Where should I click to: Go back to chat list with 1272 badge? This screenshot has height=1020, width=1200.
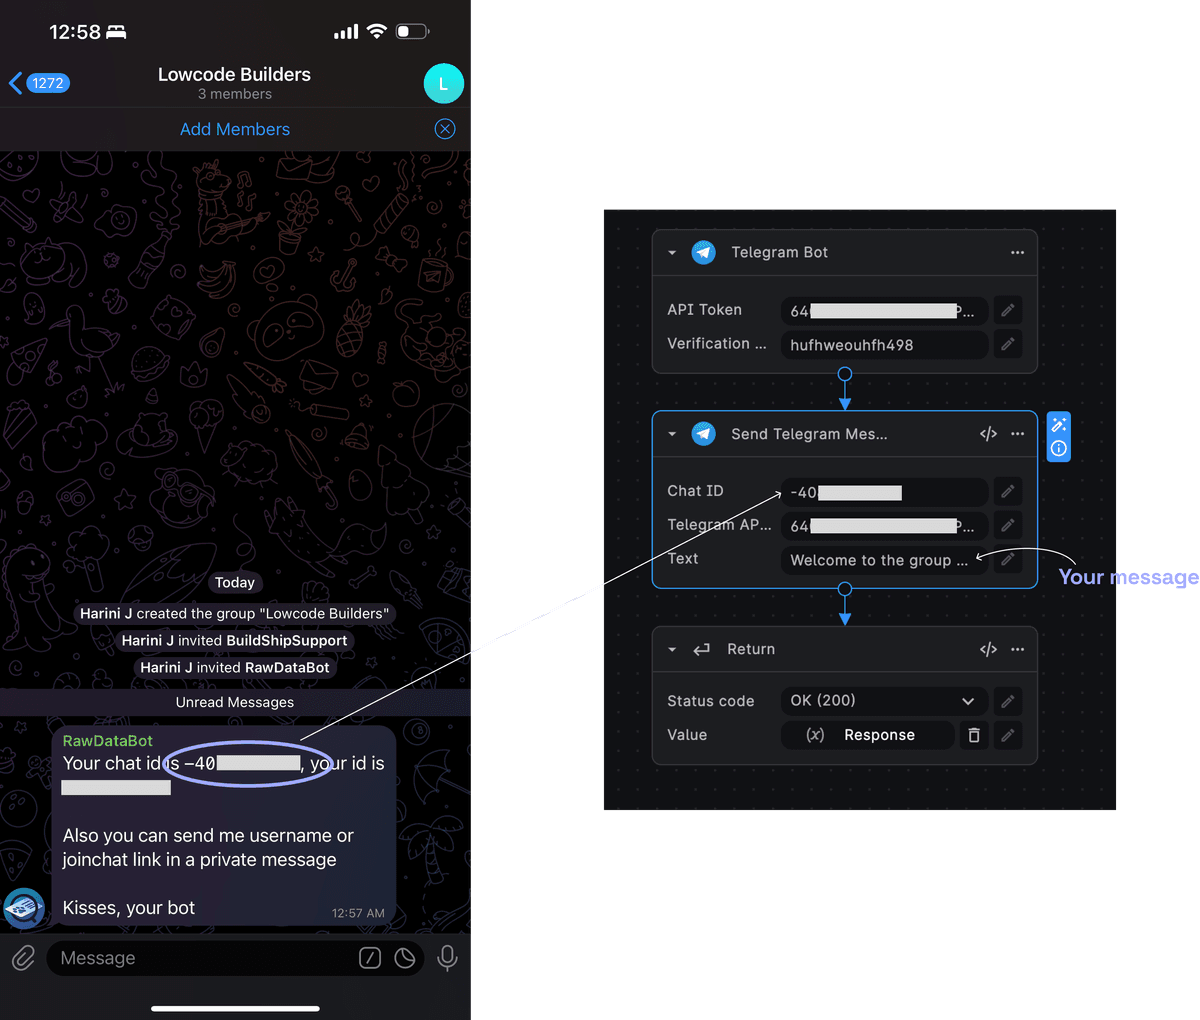coord(38,83)
